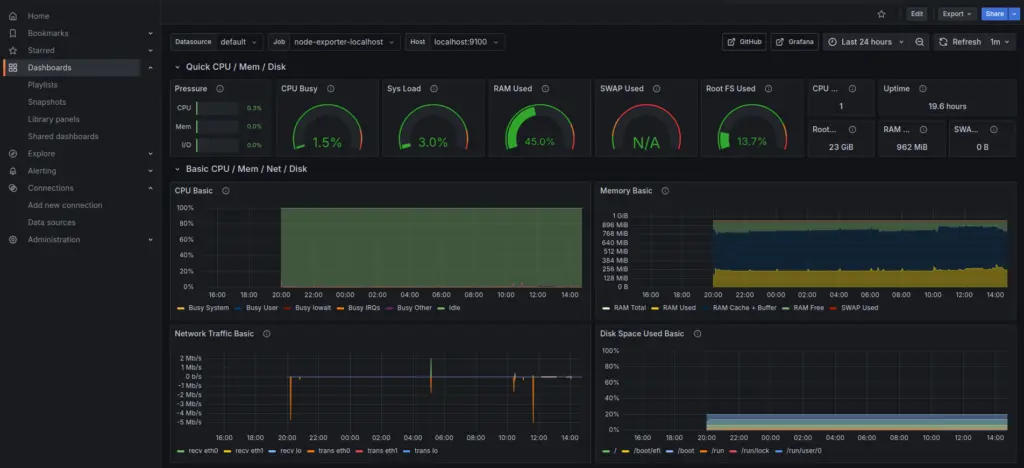Click the zoom out time range icon
1024x468 pixels.
click(920, 42)
